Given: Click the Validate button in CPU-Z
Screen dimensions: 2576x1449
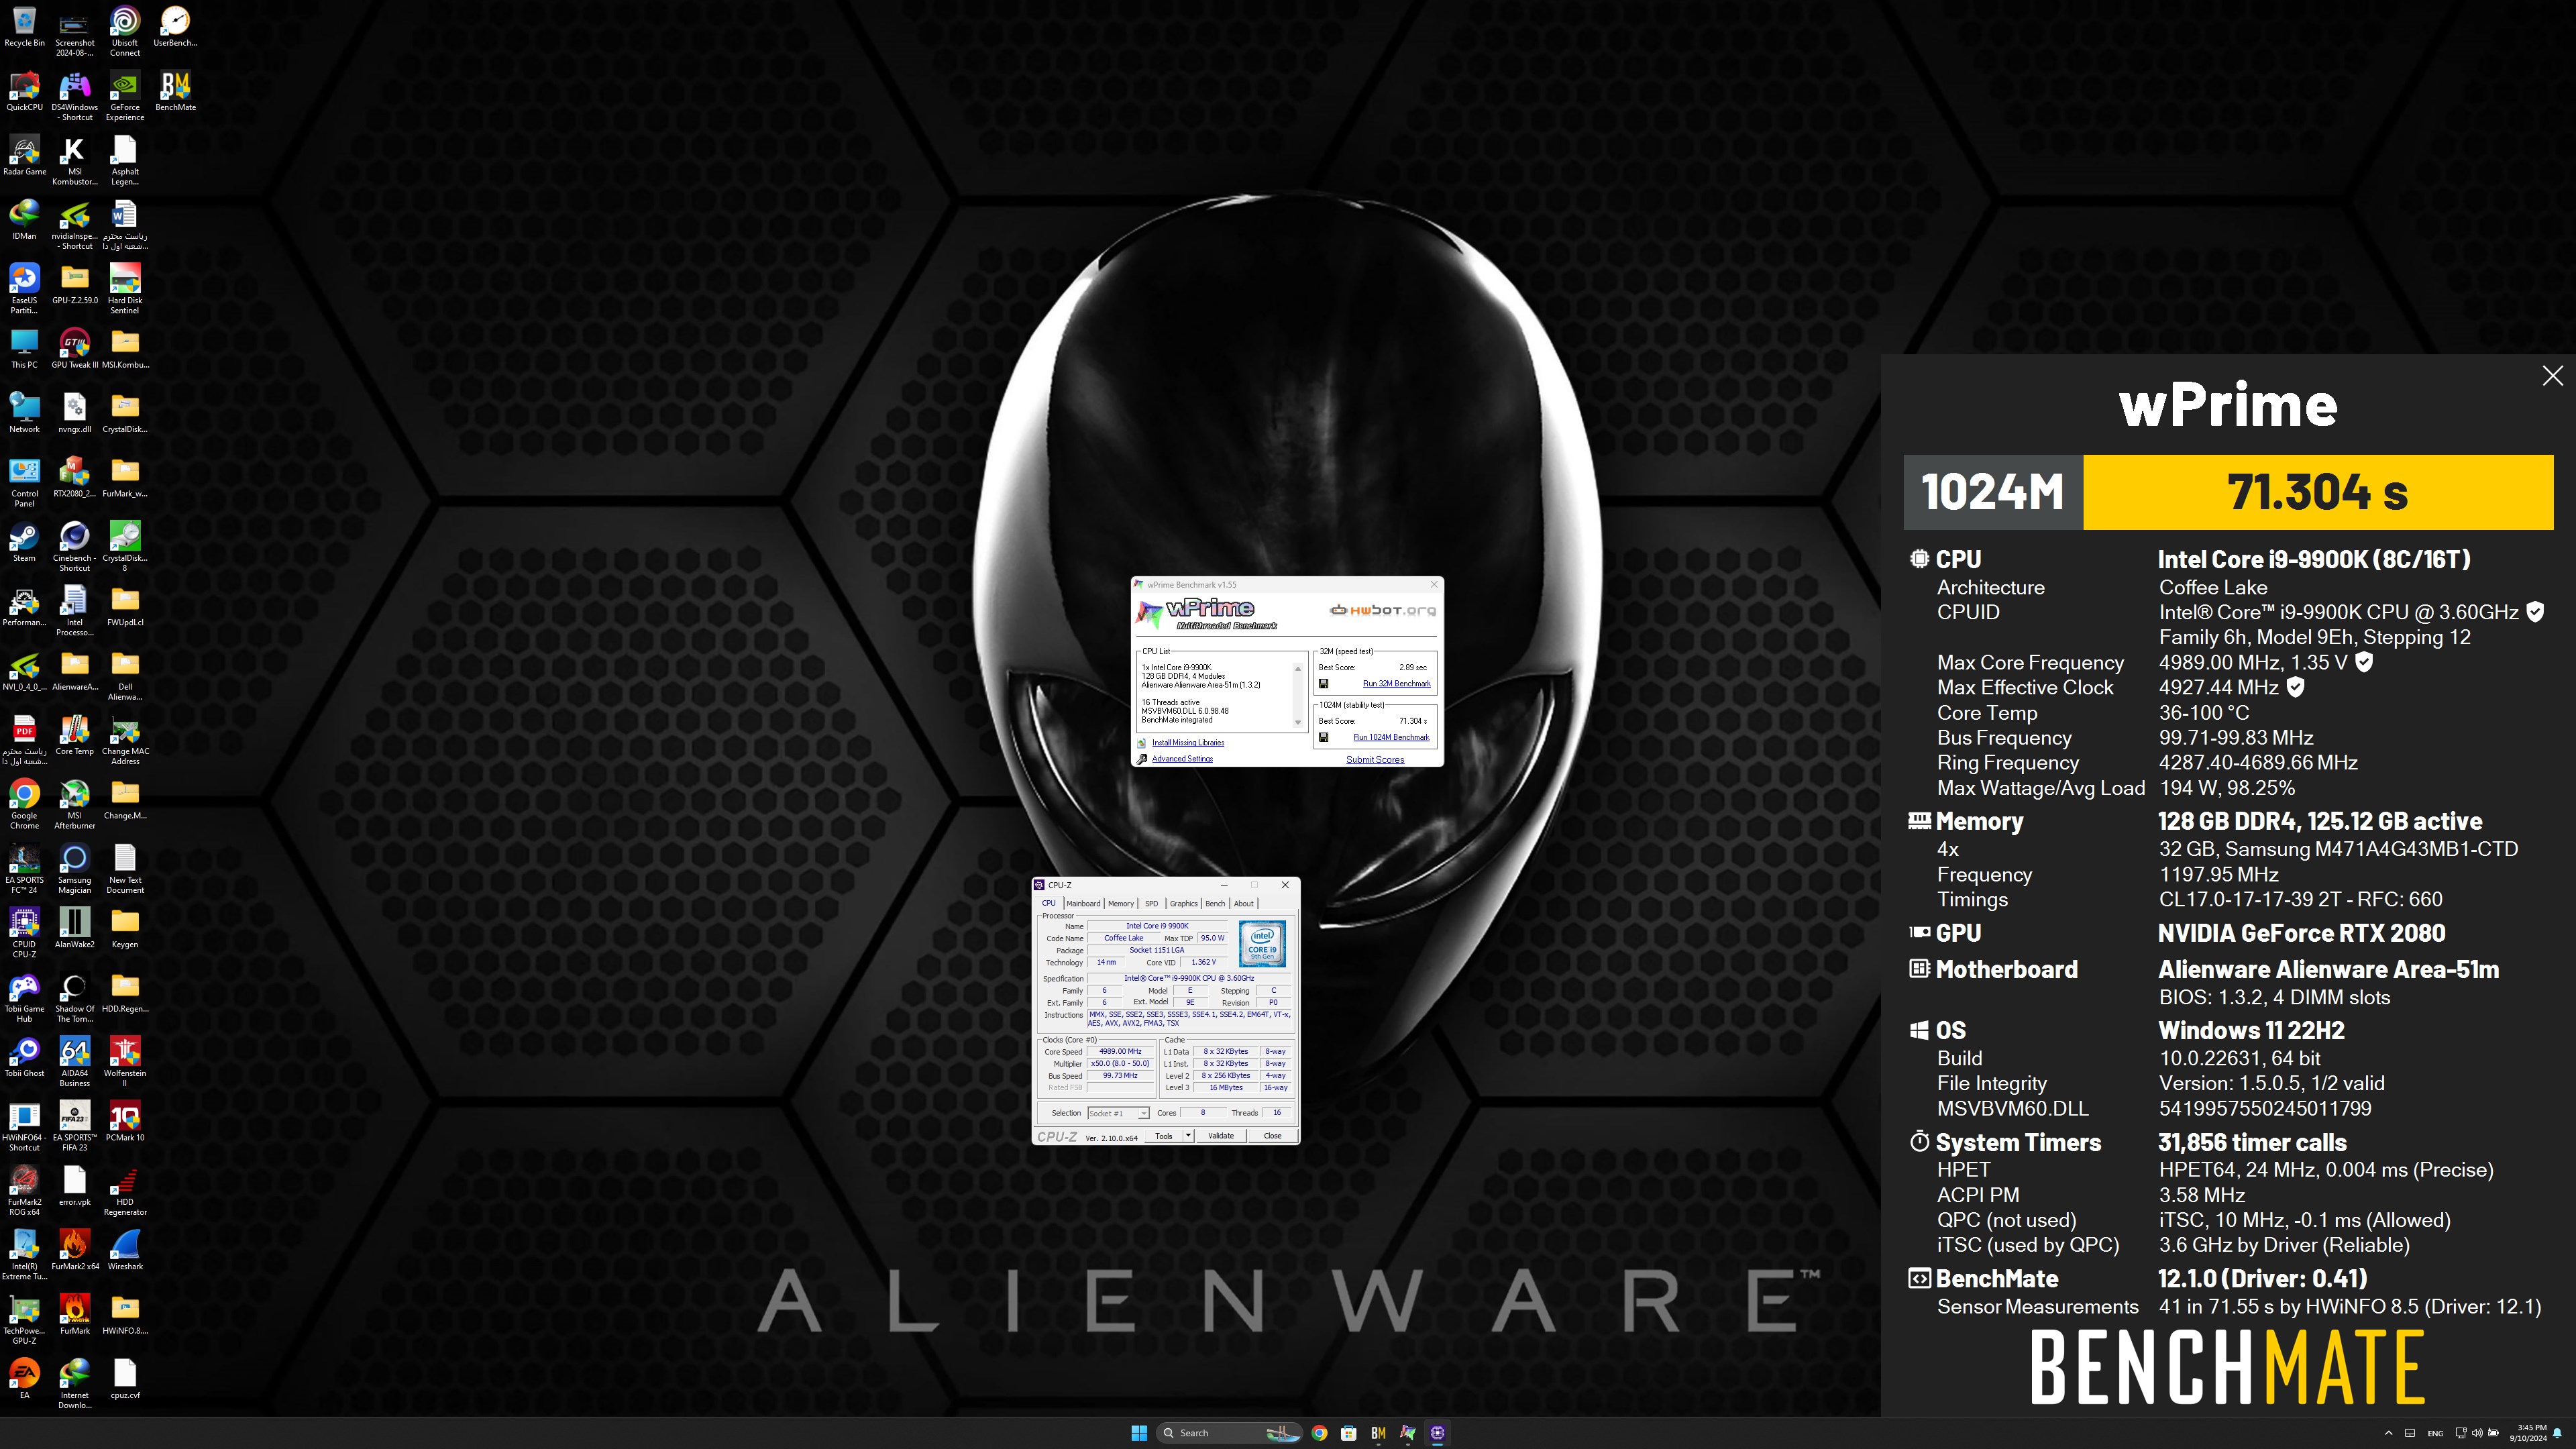Looking at the screenshot, I should click(x=1221, y=1136).
